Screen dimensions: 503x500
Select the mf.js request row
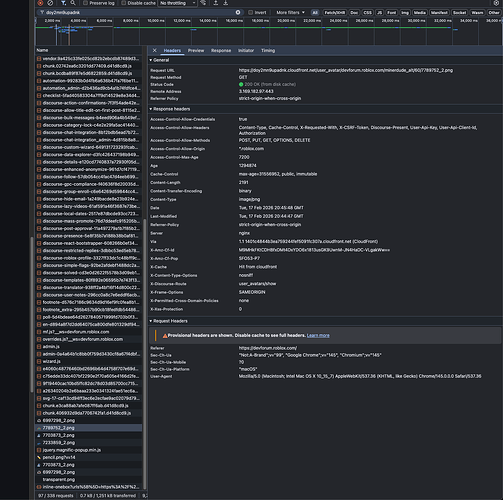tap(89, 332)
